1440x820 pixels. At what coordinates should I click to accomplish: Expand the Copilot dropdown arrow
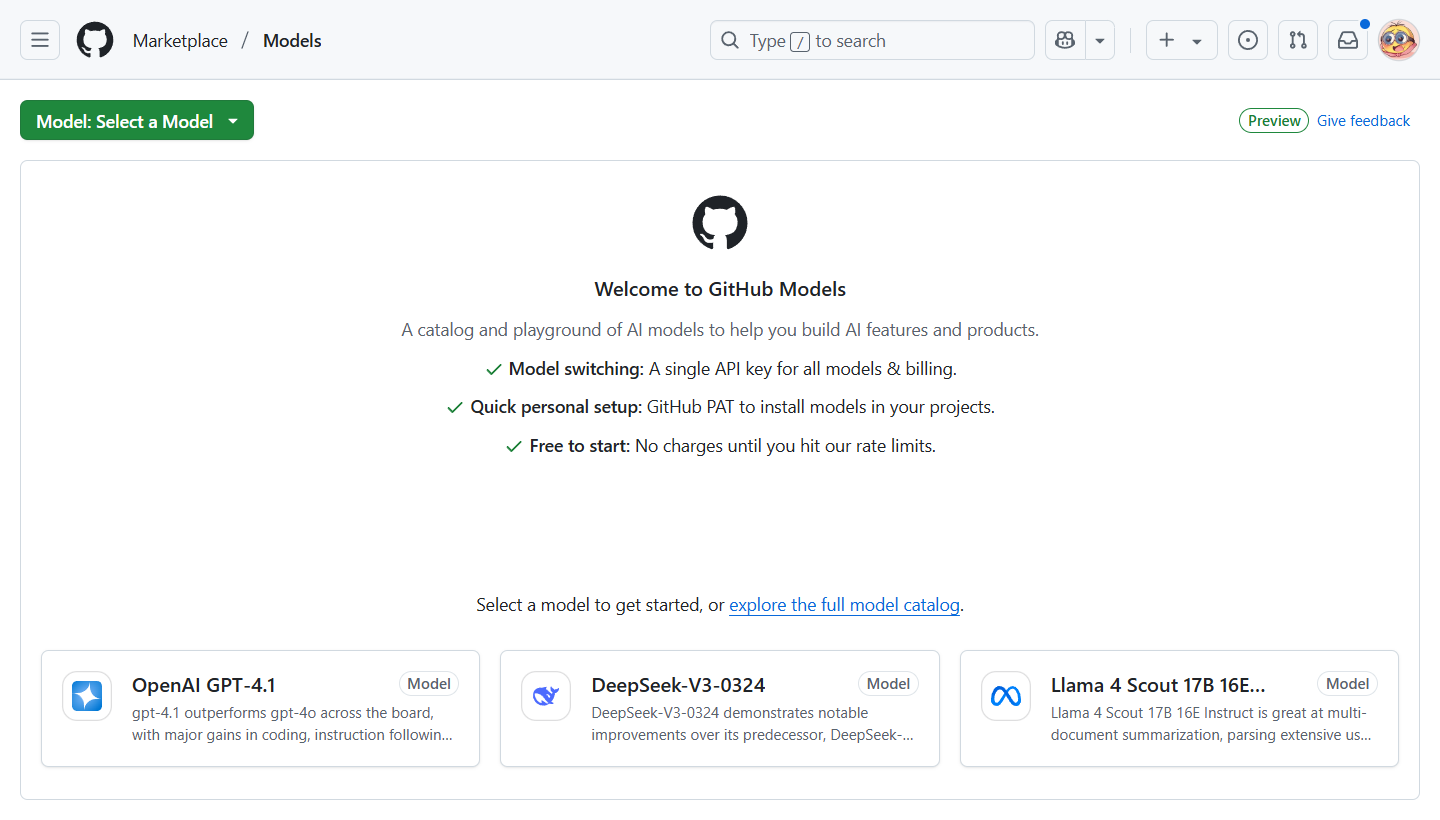[1100, 40]
